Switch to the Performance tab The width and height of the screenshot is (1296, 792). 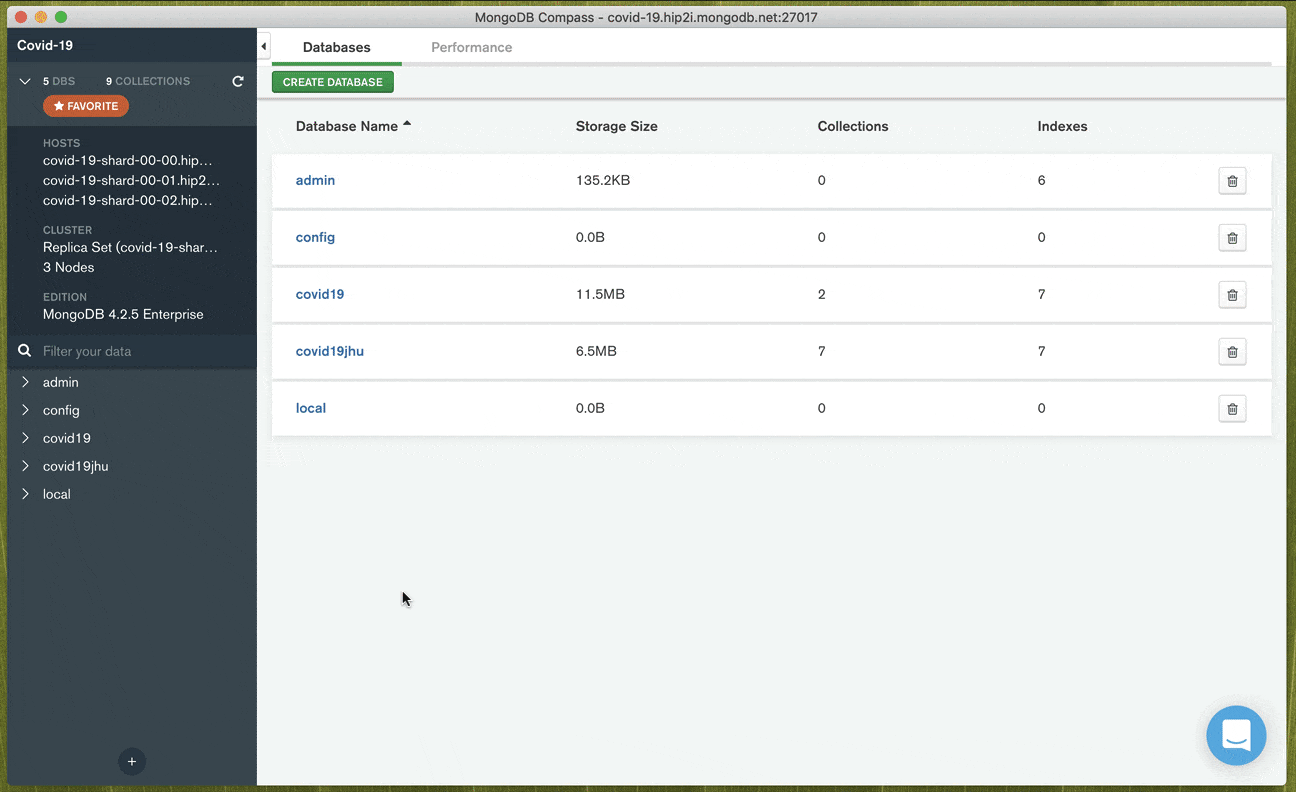point(472,47)
